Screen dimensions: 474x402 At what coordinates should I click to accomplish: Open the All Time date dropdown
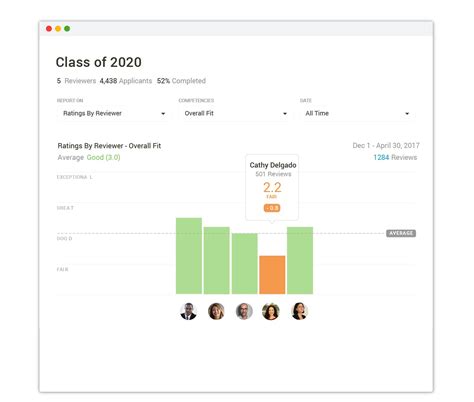point(357,113)
